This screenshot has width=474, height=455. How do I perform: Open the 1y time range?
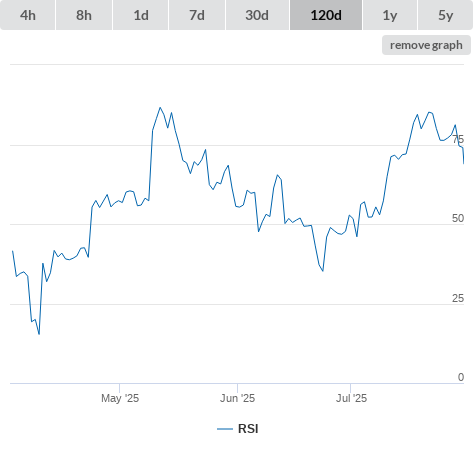[x=390, y=15]
